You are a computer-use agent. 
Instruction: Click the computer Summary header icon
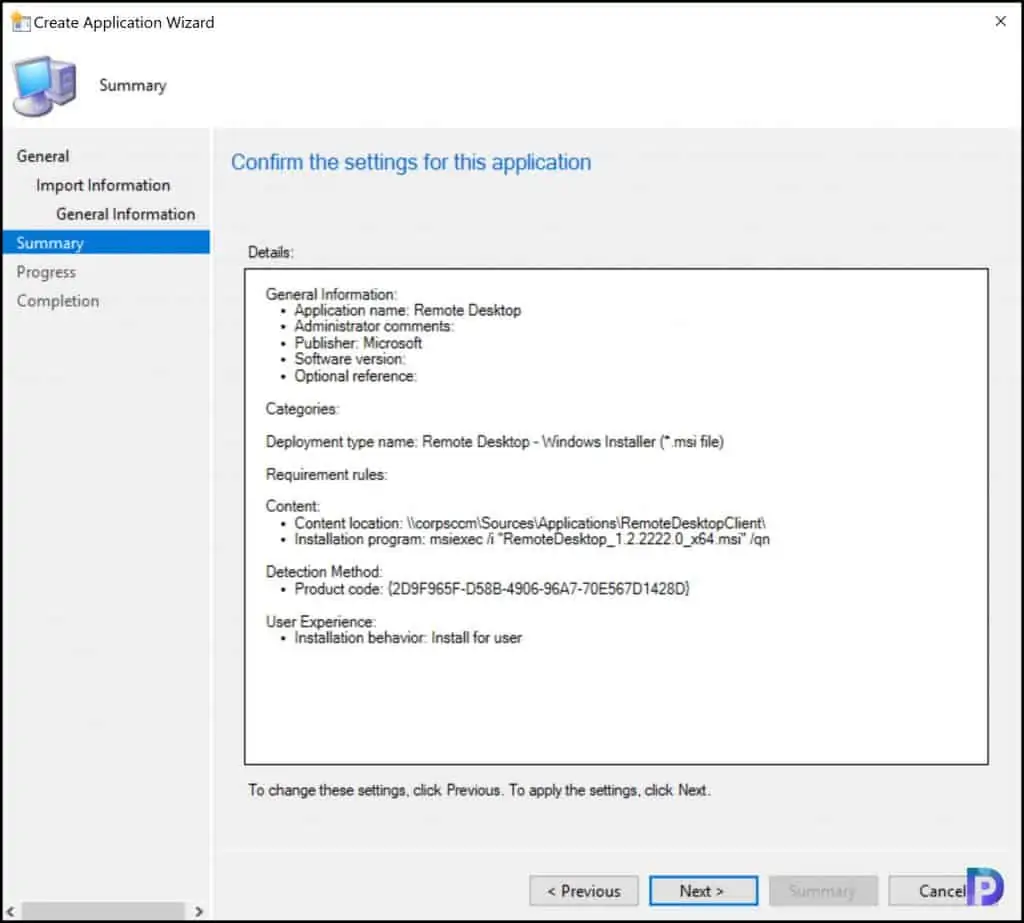(44, 86)
